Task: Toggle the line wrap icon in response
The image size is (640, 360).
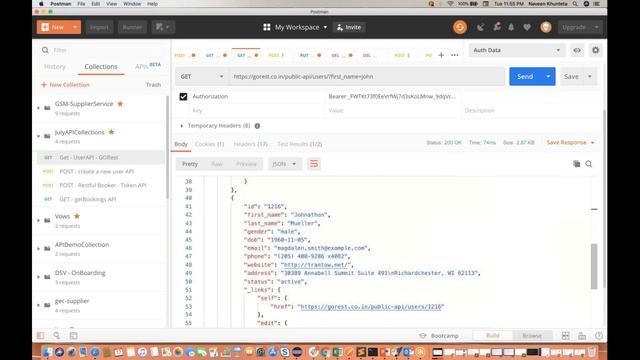Action: click(x=314, y=164)
